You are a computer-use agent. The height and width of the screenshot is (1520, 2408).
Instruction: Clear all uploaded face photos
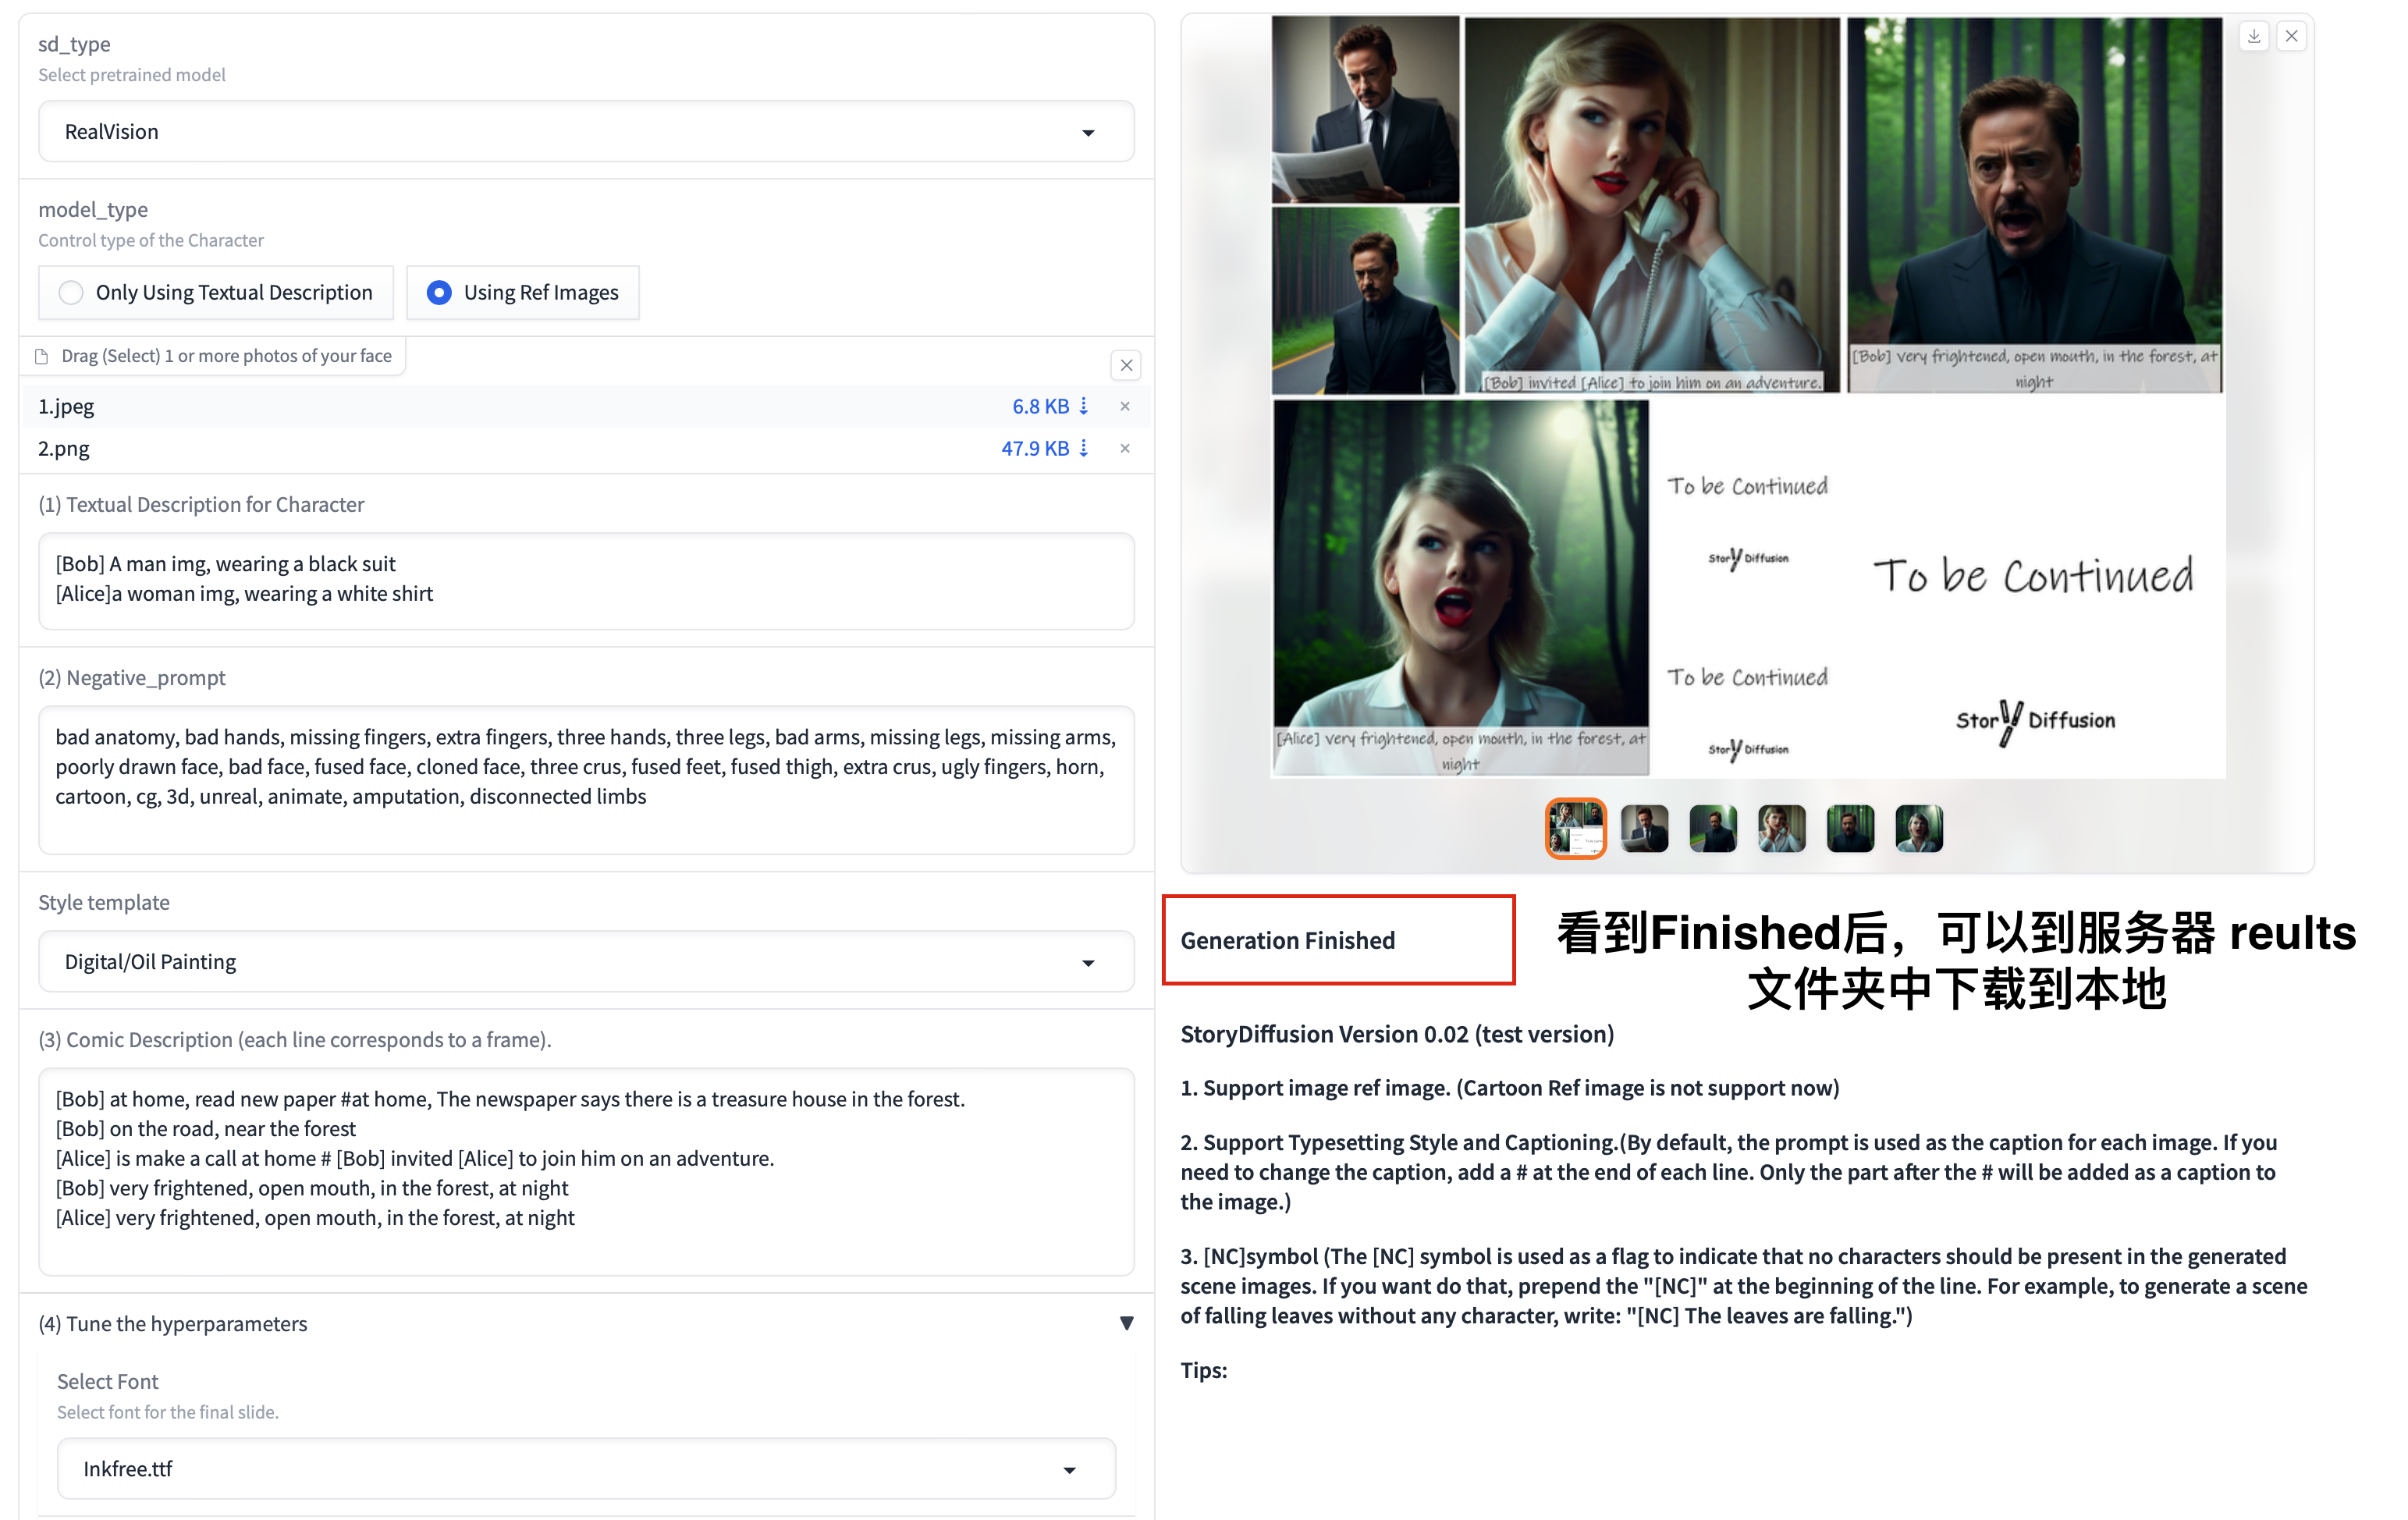point(1126,365)
